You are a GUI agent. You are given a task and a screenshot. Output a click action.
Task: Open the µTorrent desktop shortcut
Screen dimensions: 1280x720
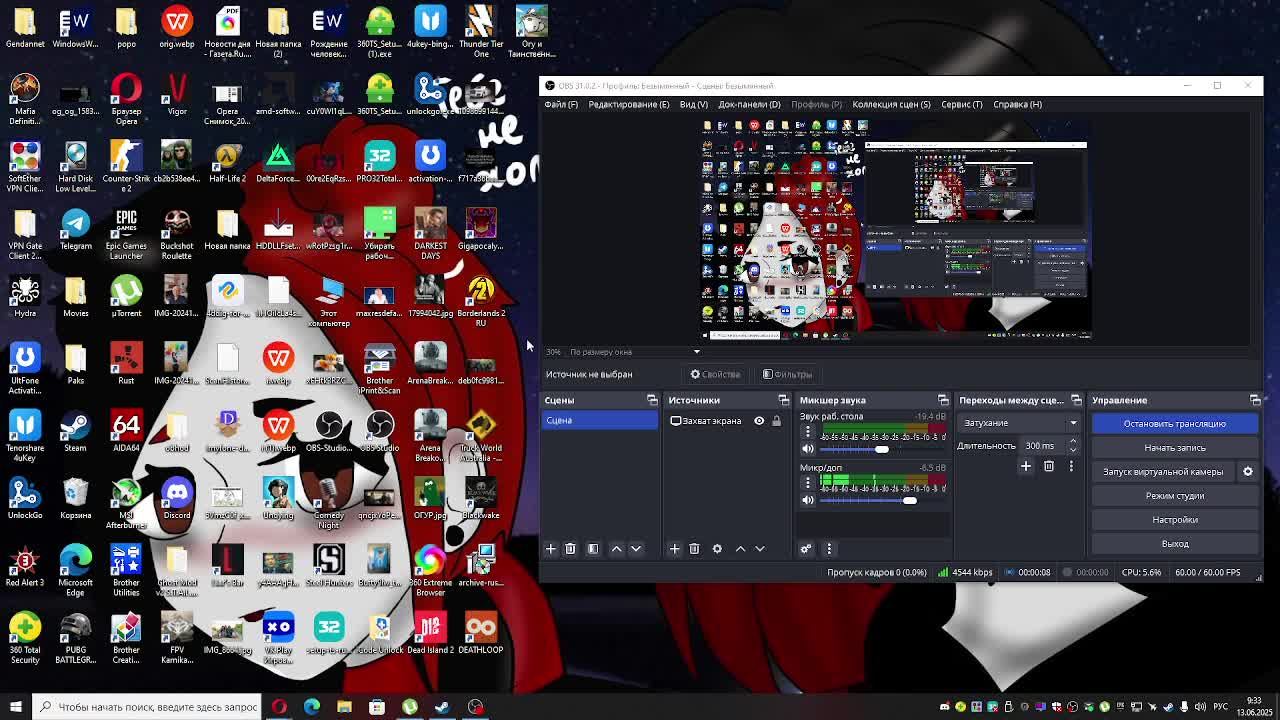pyautogui.click(x=126, y=296)
